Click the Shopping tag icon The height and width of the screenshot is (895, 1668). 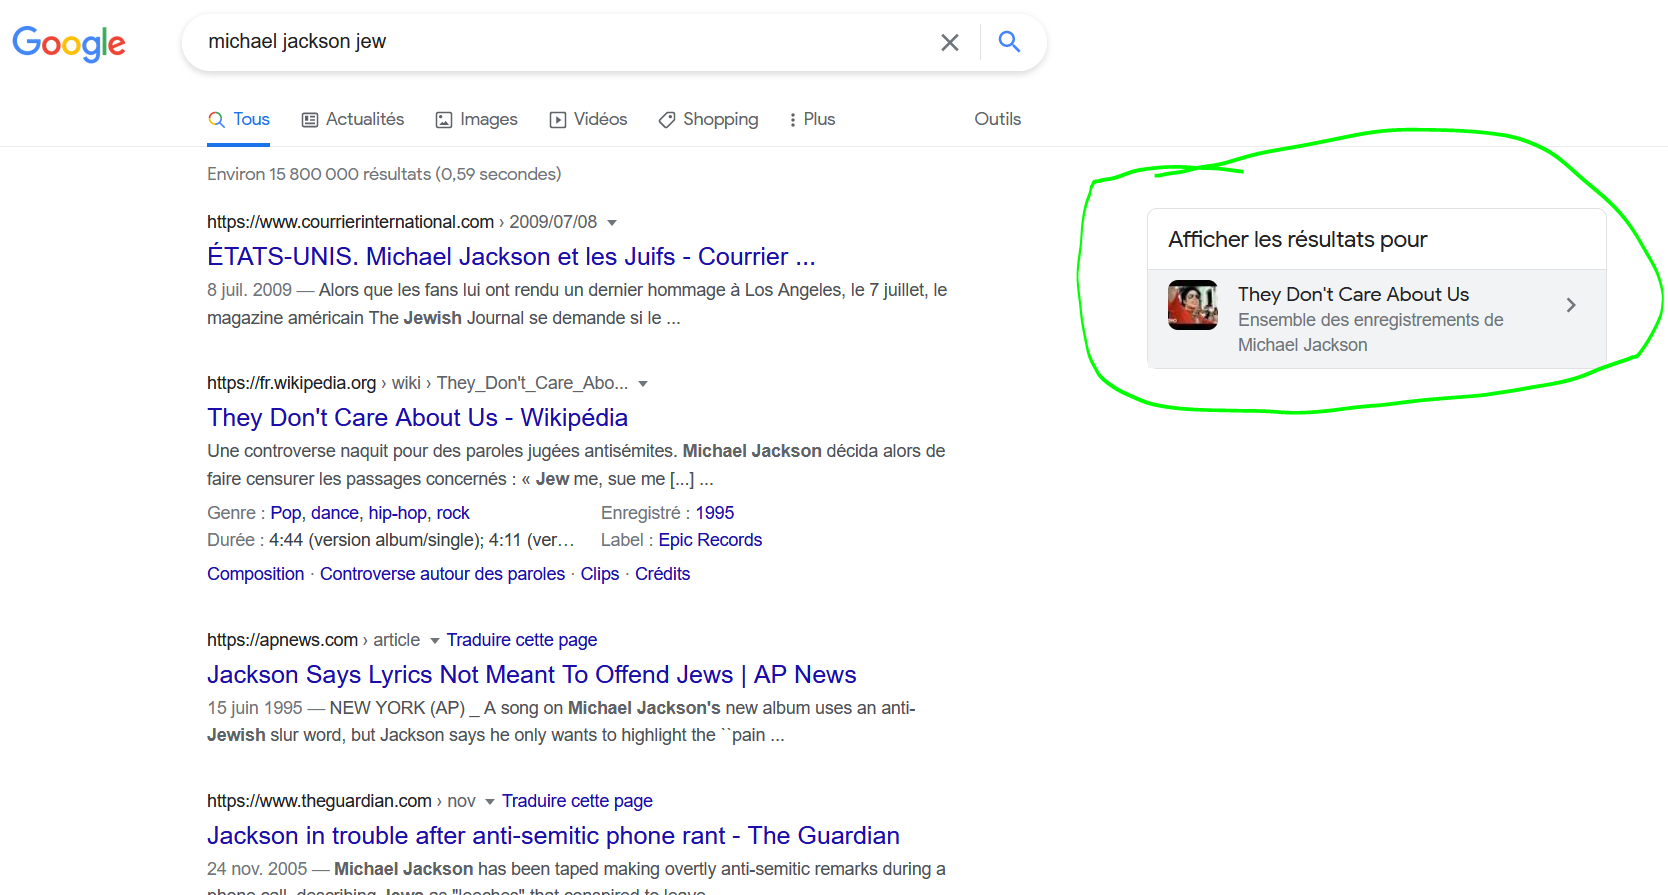(x=667, y=120)
